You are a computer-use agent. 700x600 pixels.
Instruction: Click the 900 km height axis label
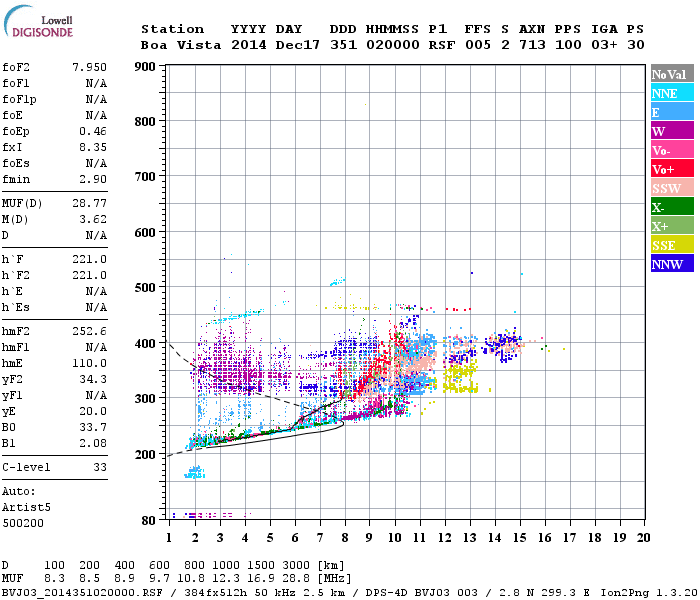click(145, 67)
